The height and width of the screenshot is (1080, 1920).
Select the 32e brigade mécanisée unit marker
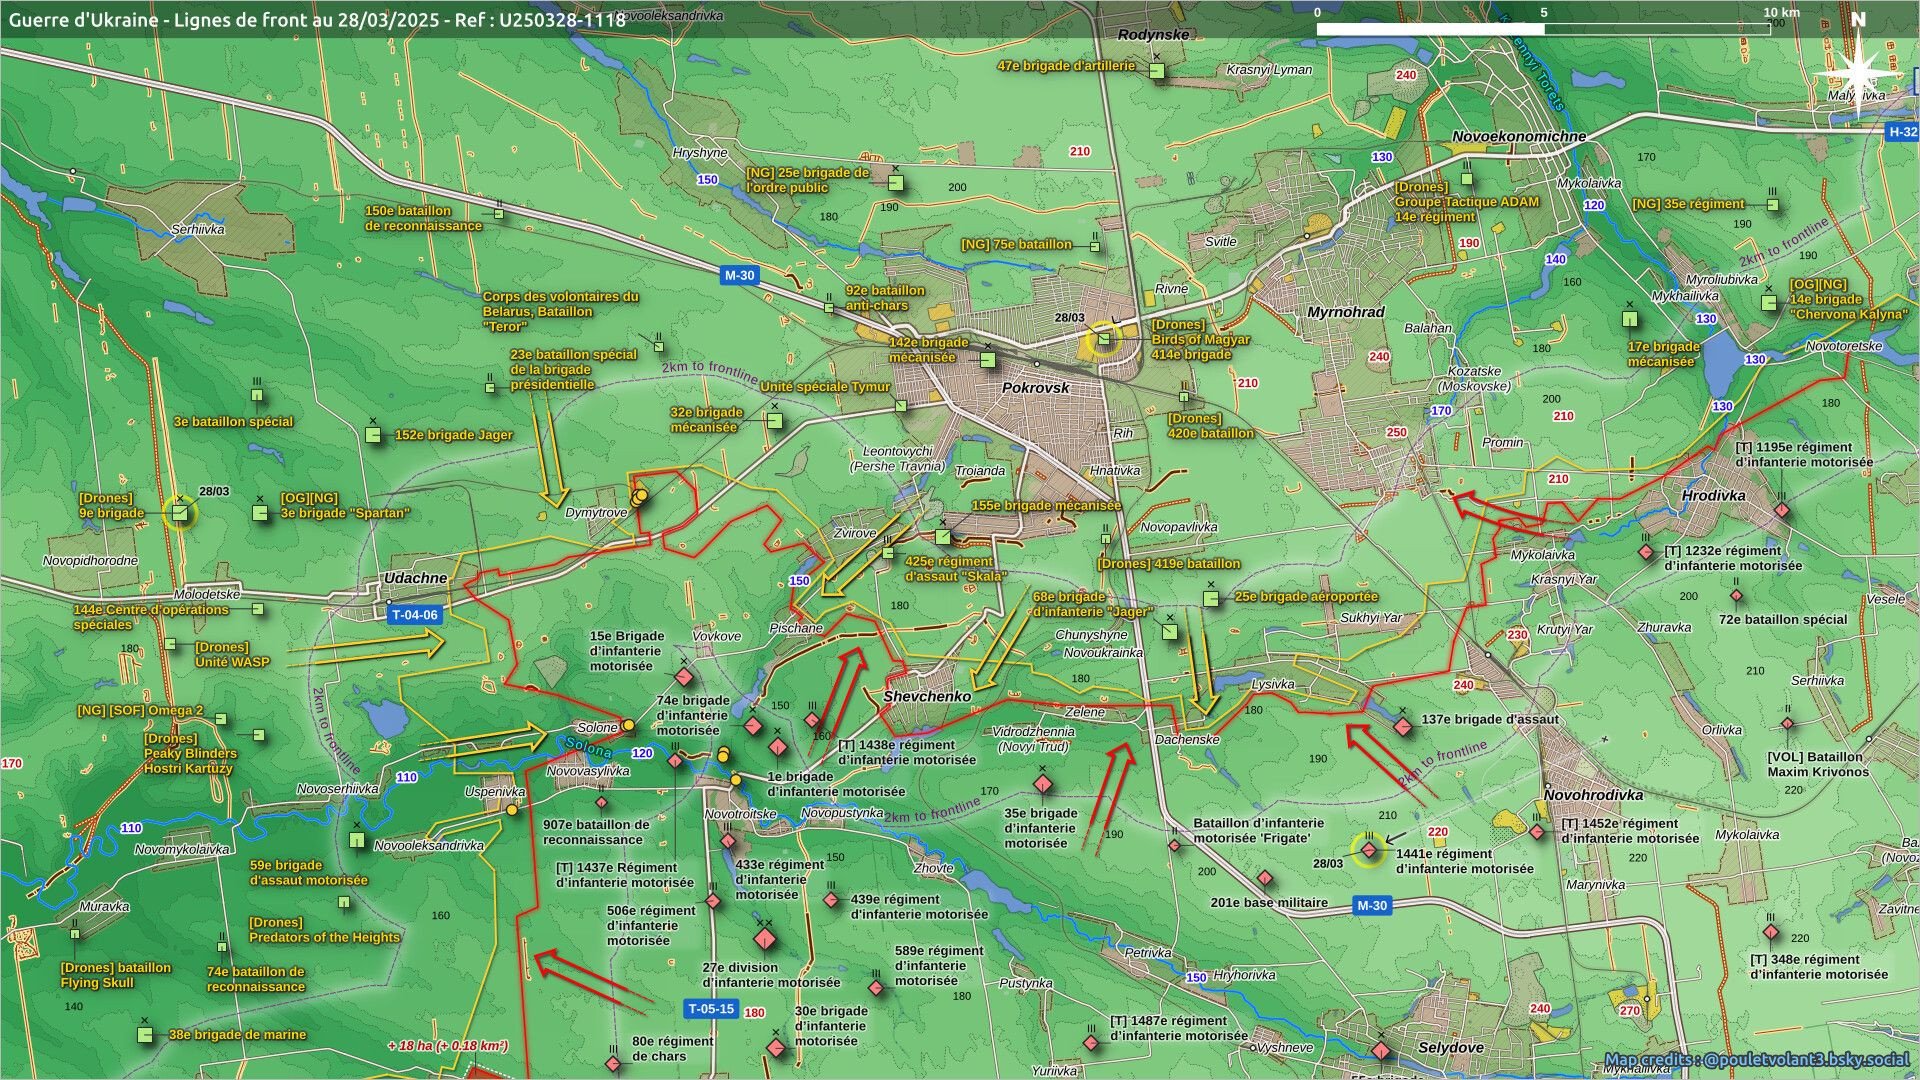(x=775, y=421)
